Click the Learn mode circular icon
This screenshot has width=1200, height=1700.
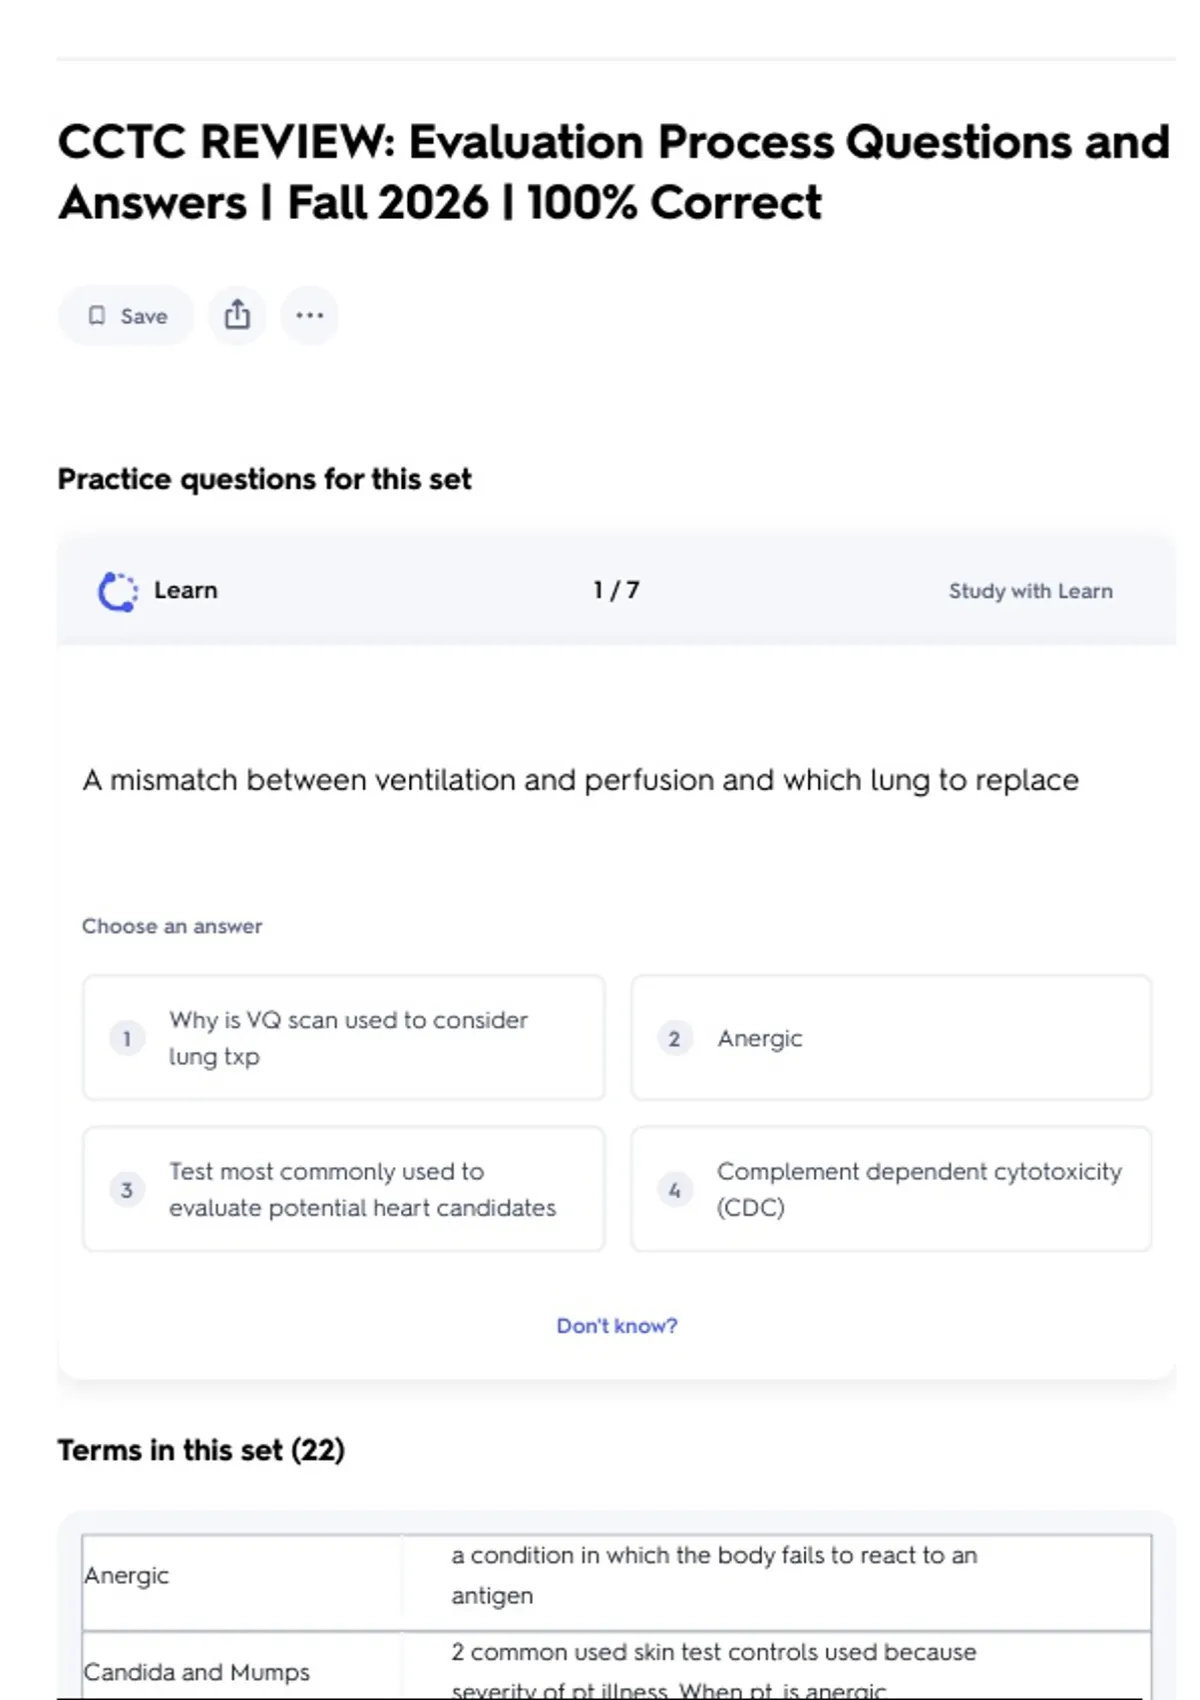pos(117,591)
